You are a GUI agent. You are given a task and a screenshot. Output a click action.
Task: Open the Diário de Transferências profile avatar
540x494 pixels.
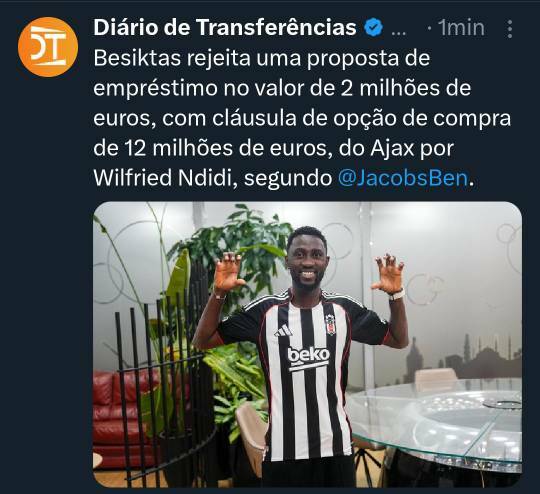tap(48, 47)
